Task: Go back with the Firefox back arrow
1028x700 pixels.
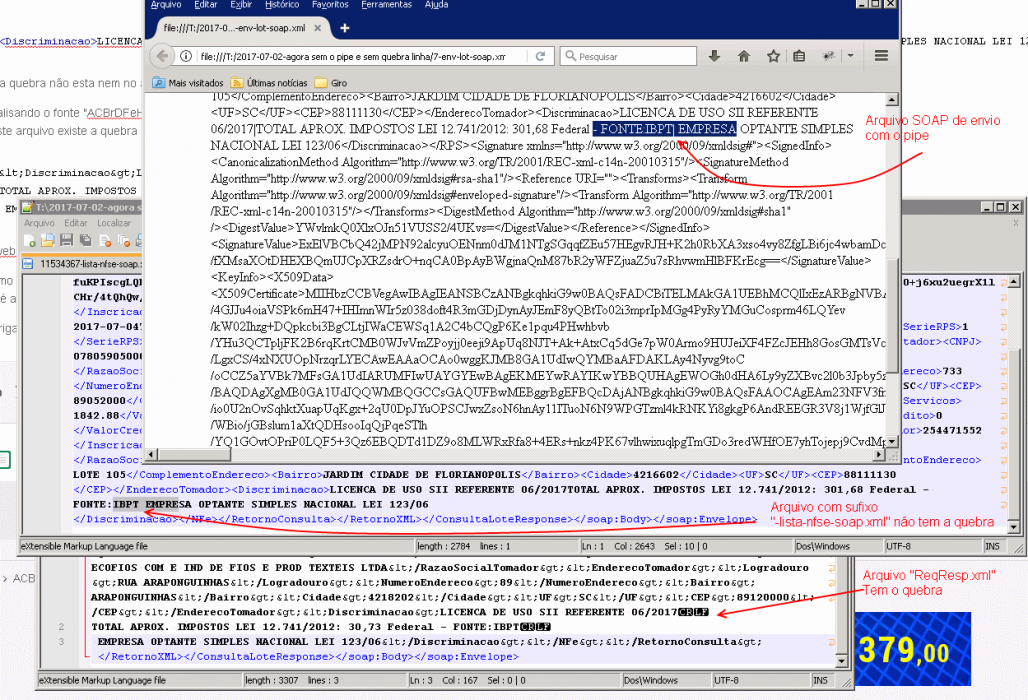Action: 162,56
